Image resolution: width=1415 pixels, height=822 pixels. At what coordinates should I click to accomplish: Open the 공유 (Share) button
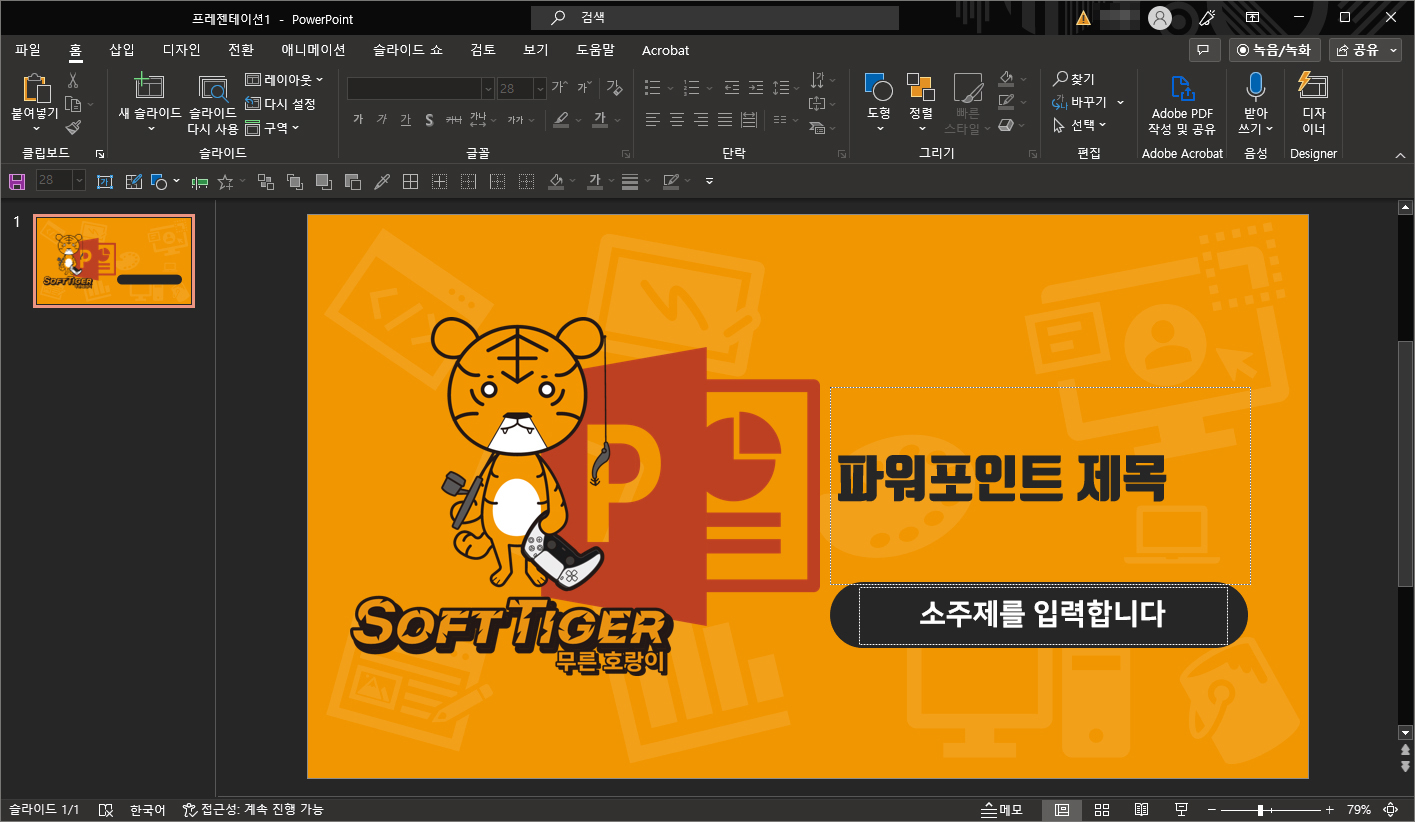point(1366,49)
